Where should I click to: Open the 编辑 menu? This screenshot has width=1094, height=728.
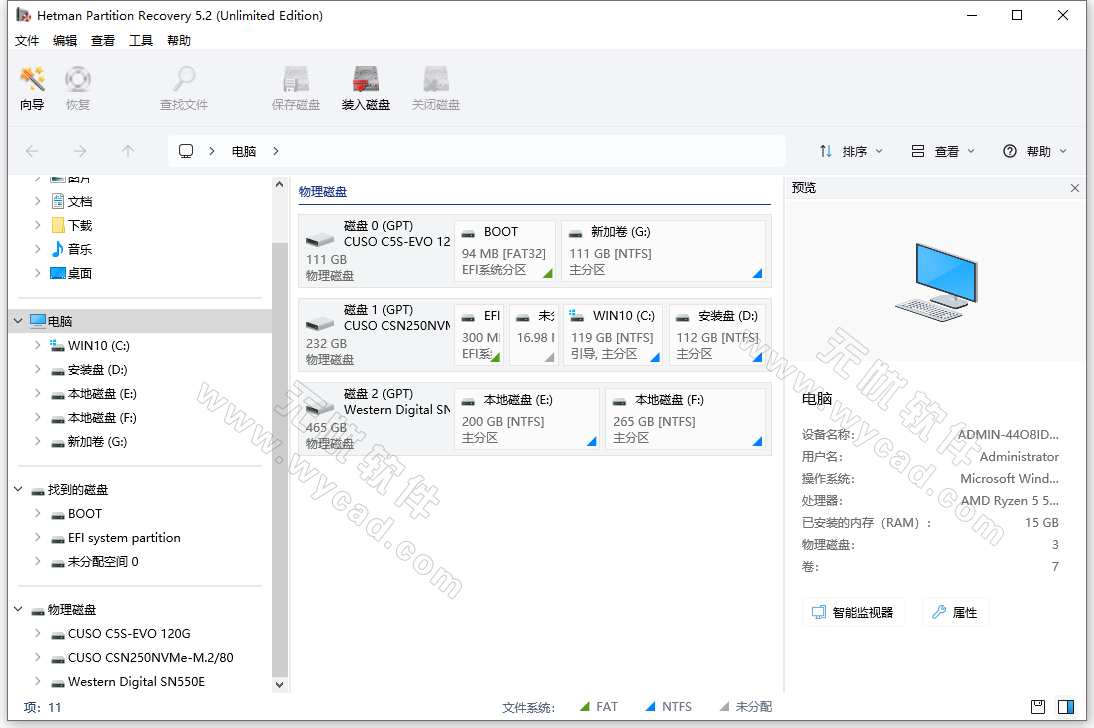click(65, 40)
